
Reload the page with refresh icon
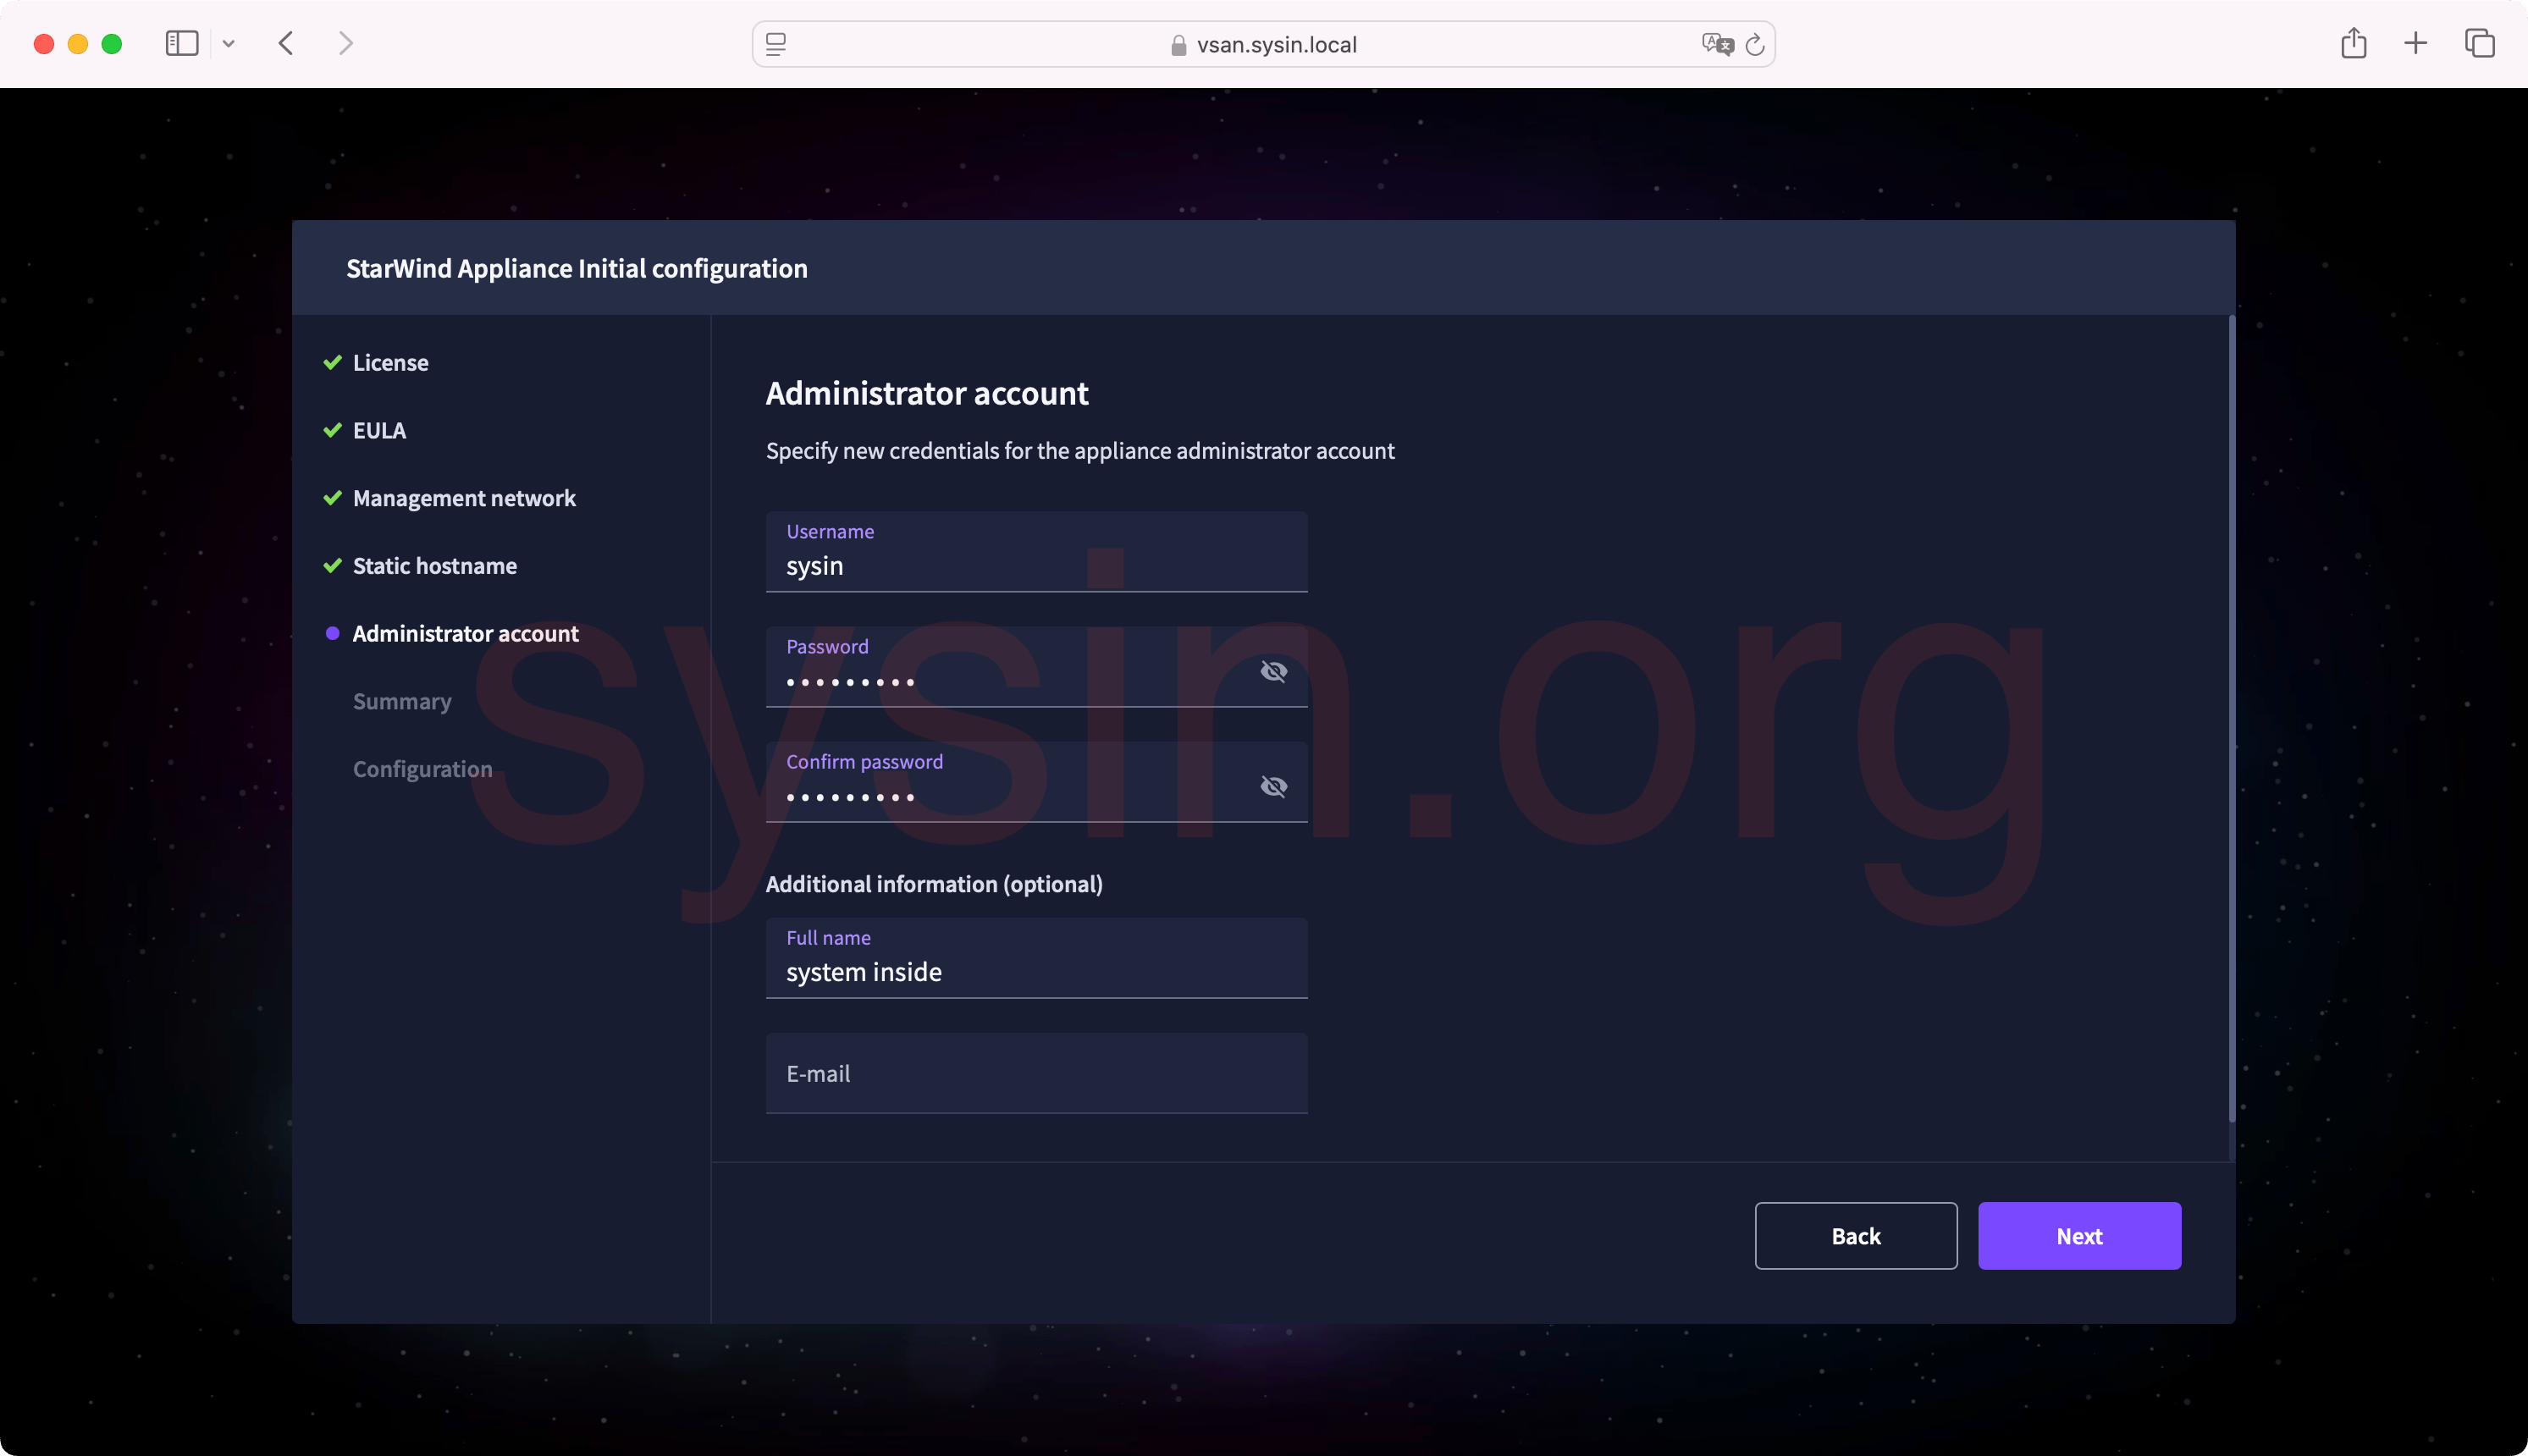pos(1755,44)
